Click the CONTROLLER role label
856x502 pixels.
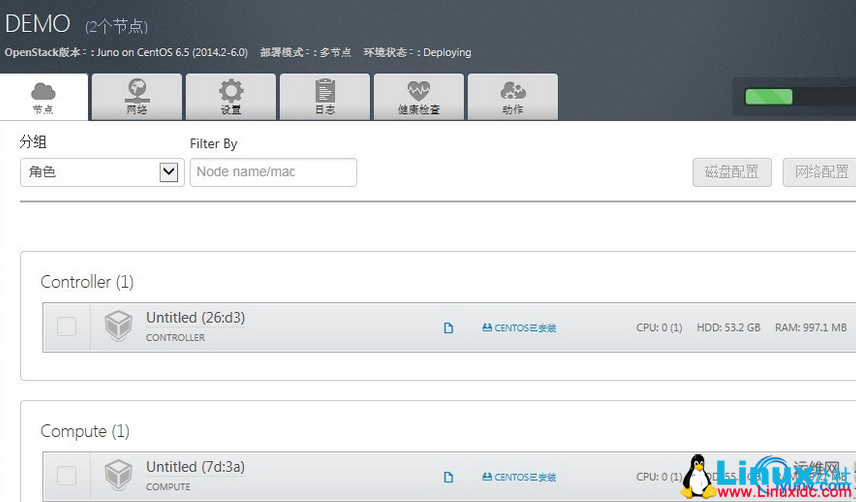175,338
